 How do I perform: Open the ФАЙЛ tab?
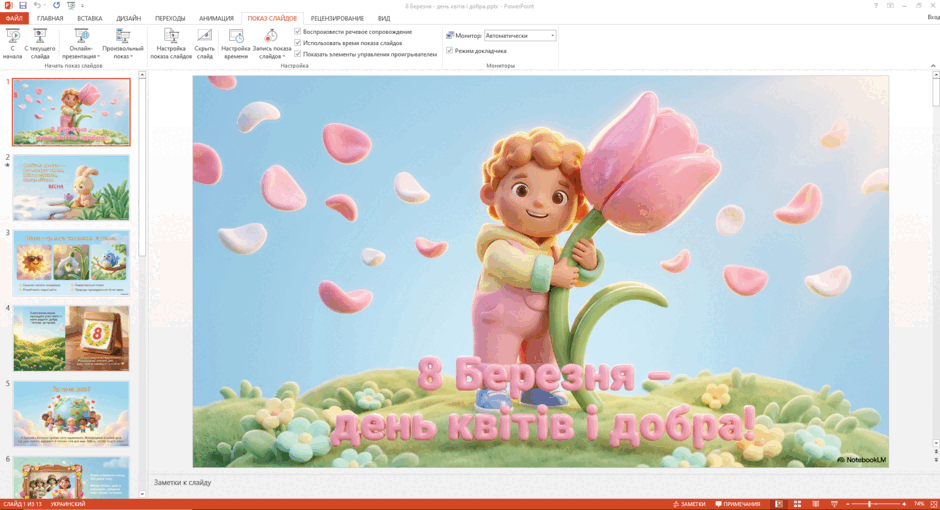coord(14,19)
